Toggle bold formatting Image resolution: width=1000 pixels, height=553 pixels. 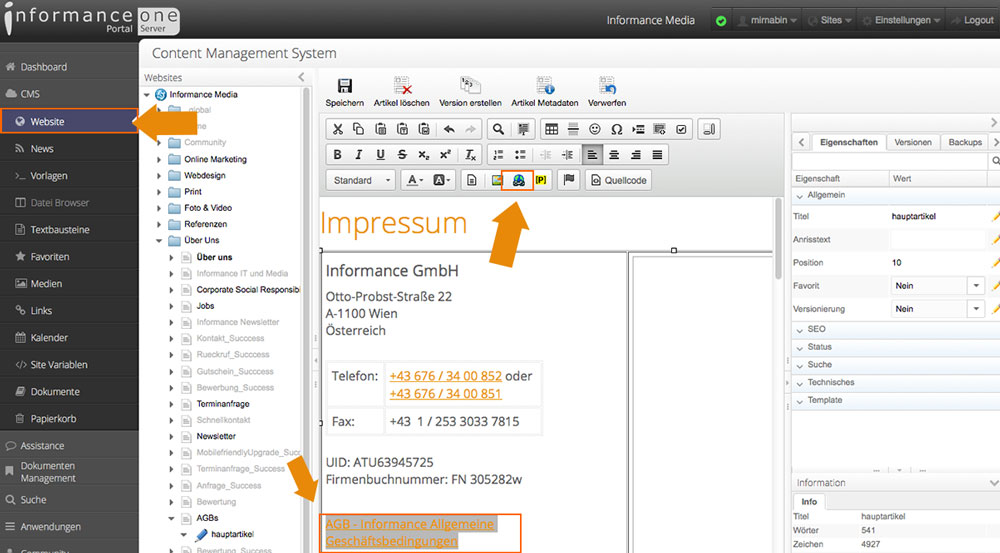pyautogui.click(x=337, y=155)
